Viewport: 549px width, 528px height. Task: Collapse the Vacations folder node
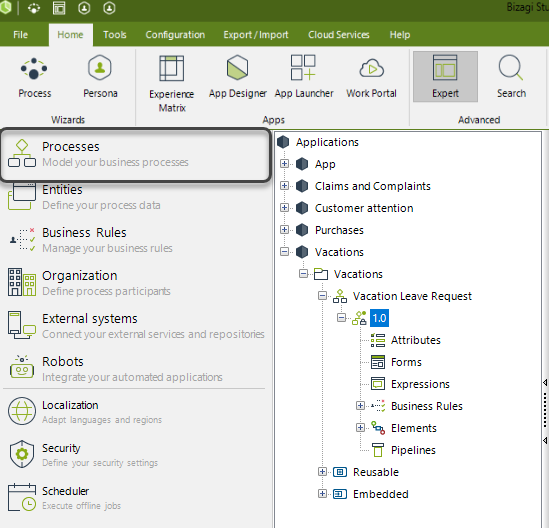pos(304,273)
